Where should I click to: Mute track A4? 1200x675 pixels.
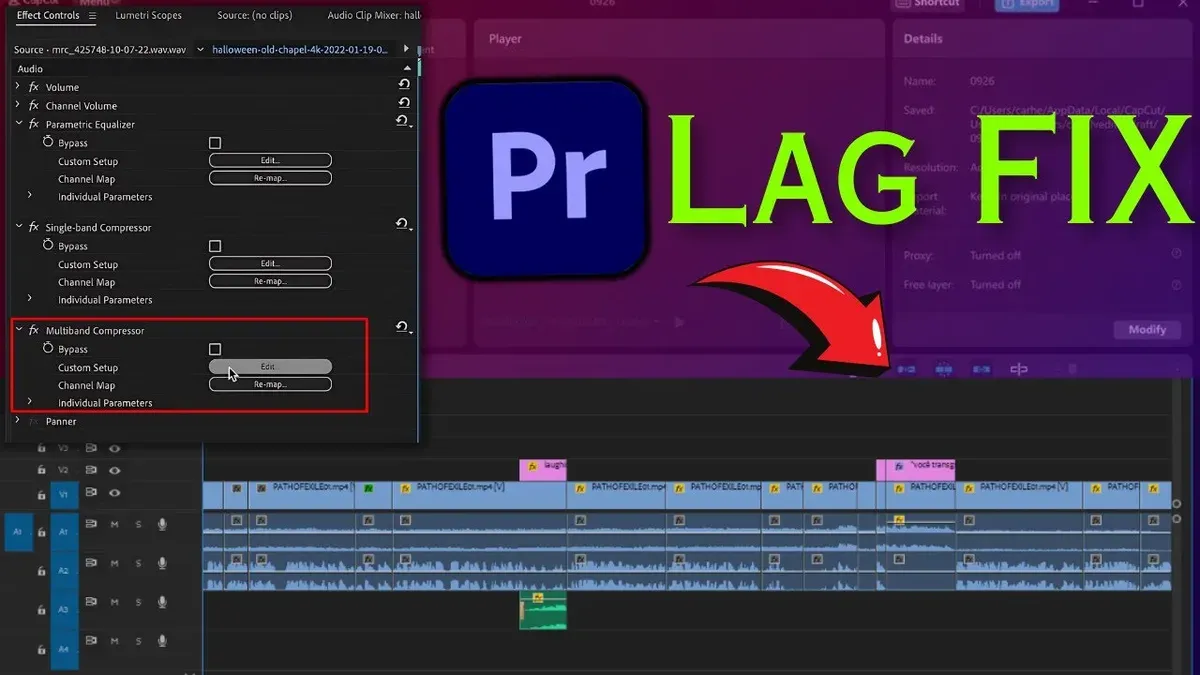click(115, 641)
